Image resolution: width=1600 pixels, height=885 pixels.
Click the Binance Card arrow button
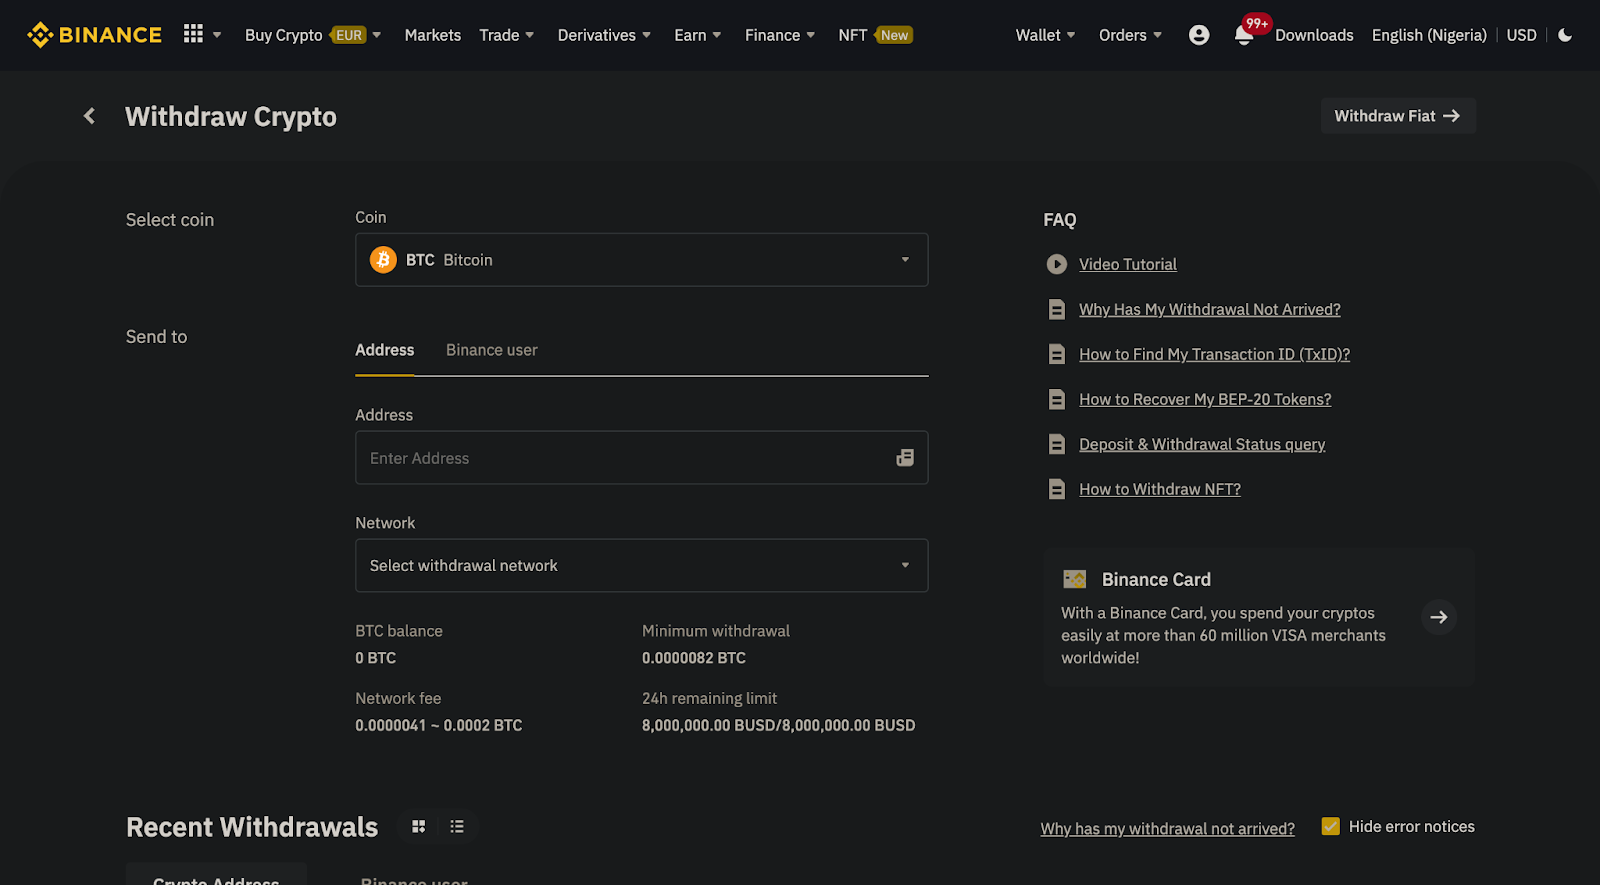click(x=1439, y=617)
